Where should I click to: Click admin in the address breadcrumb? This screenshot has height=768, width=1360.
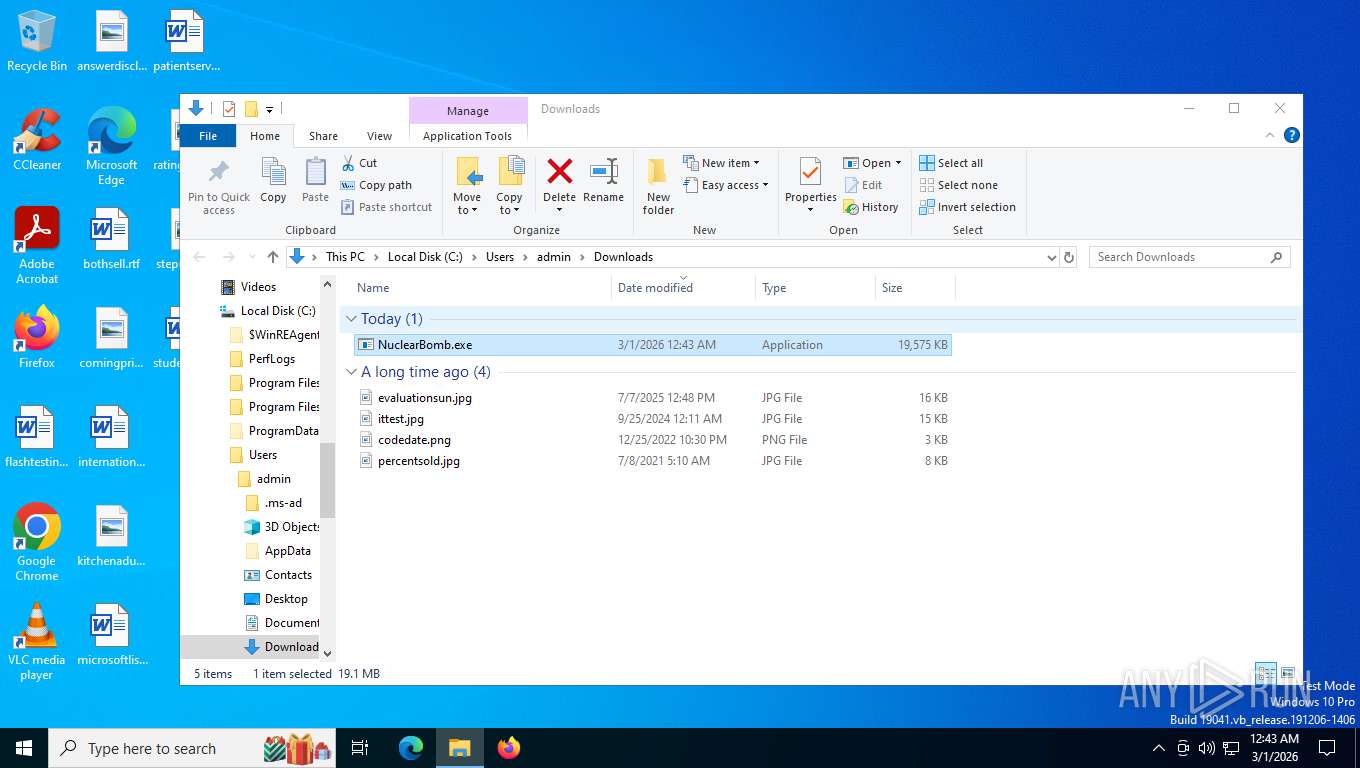(554, 257)
